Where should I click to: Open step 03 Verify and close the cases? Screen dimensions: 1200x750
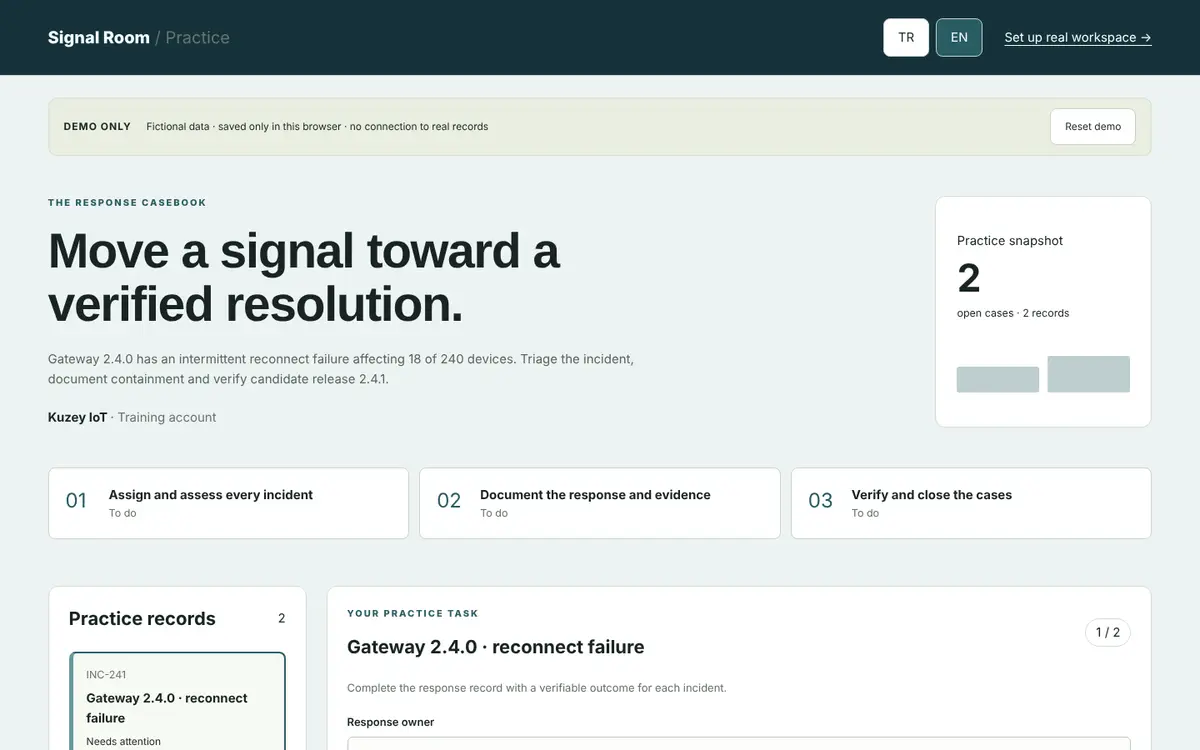tap(971, 503)
